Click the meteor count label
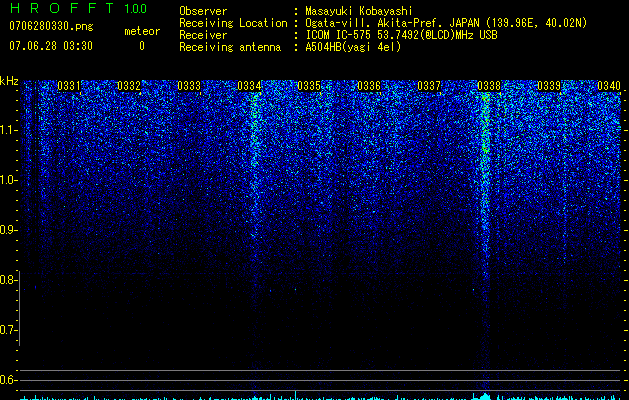This screenshot has width=629, height=400. (142, 31)
